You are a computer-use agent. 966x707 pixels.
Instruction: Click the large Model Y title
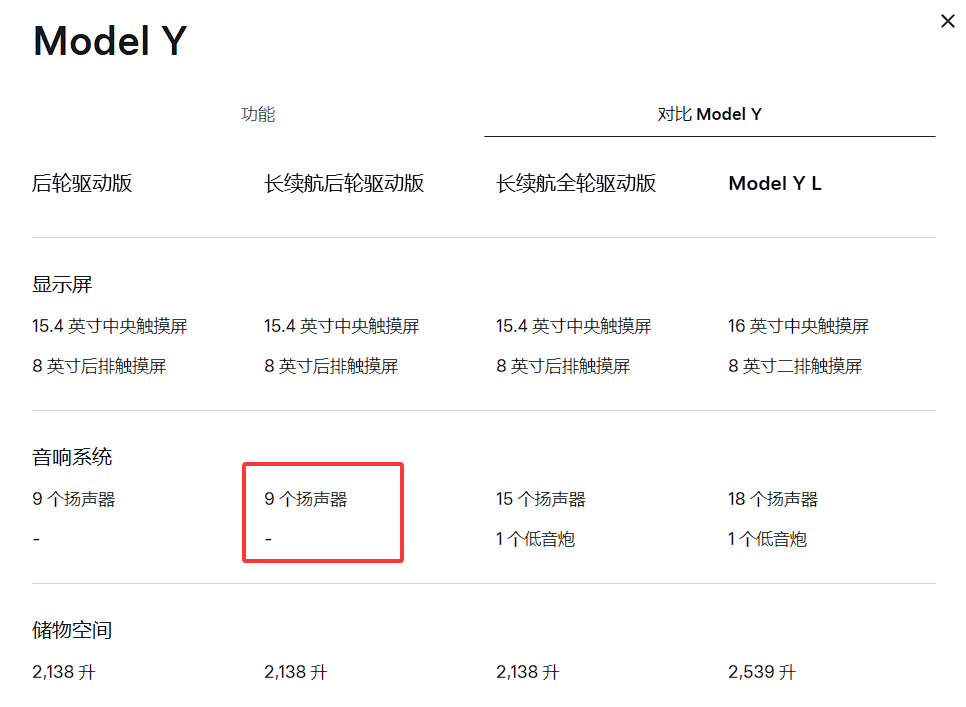(110, 42)
